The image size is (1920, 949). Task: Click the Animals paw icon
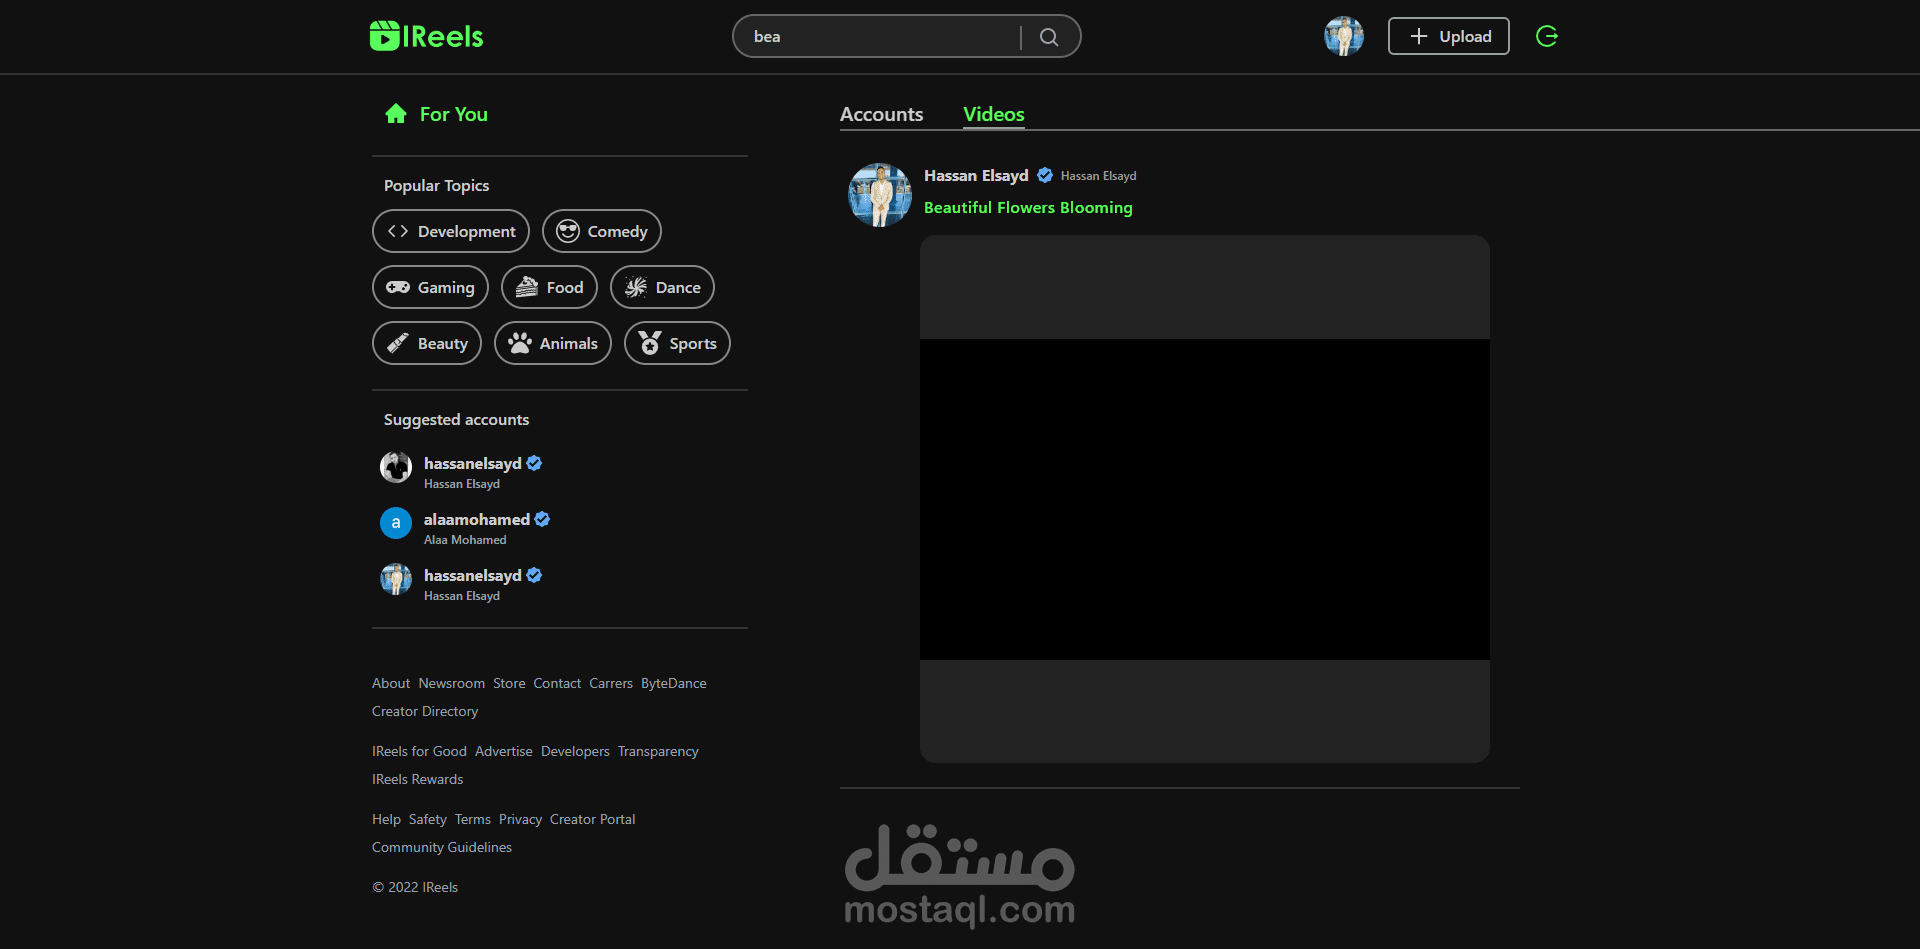pos(520,343)
